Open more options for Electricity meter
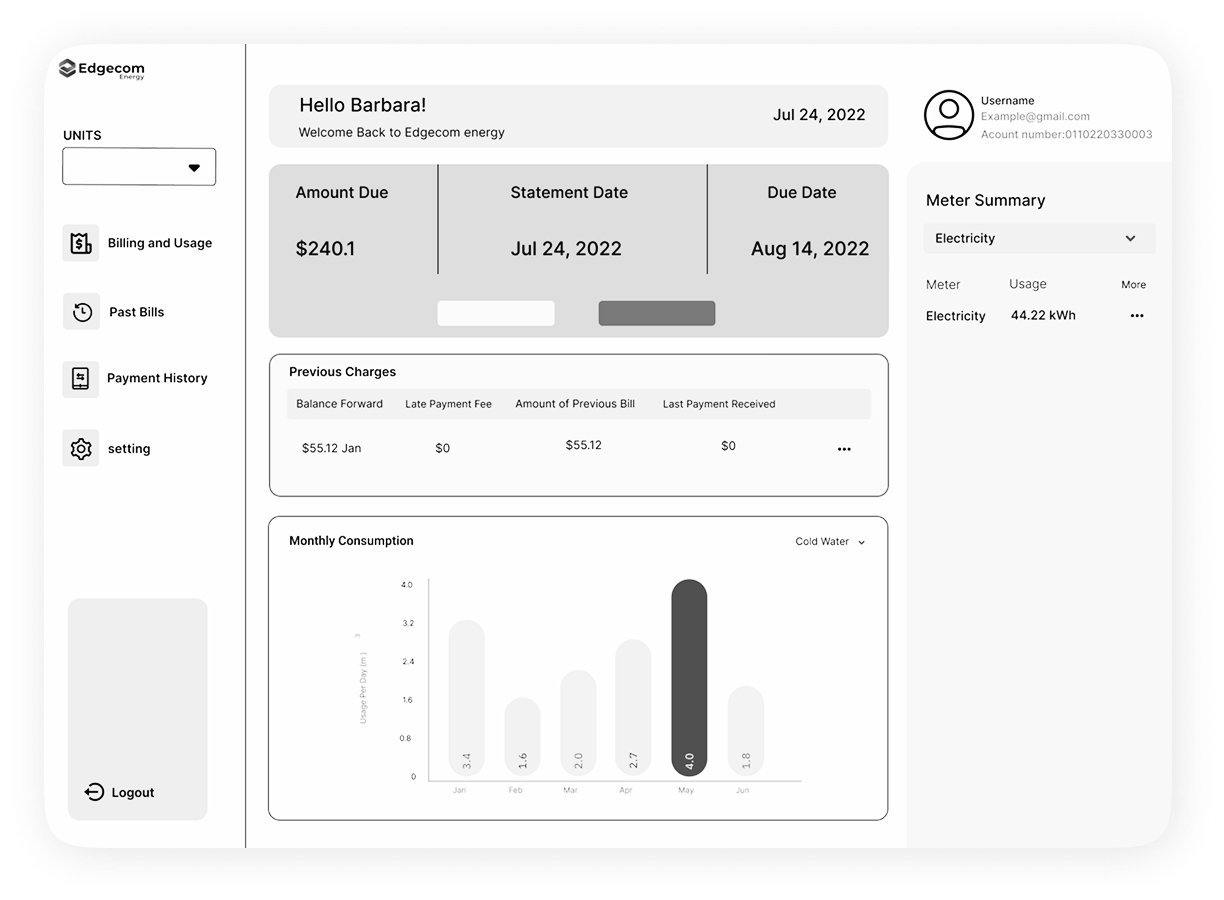This screenshot has width=1224, height=900. pyautogui.click(x=1136, y=316)
